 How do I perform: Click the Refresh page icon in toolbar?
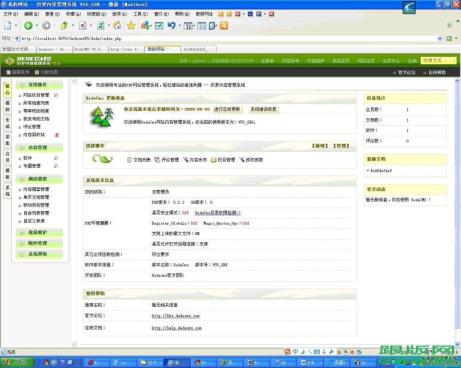[100, 26]
